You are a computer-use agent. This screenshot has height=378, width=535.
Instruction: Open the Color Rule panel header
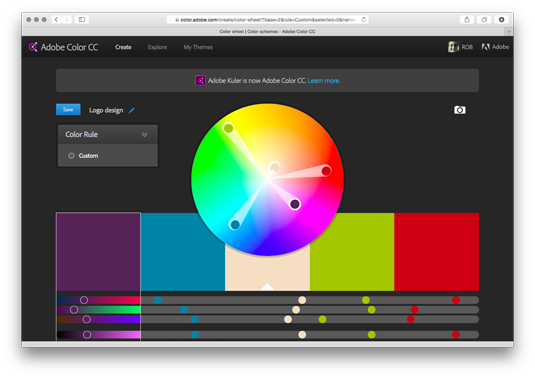tap(108, 134)
